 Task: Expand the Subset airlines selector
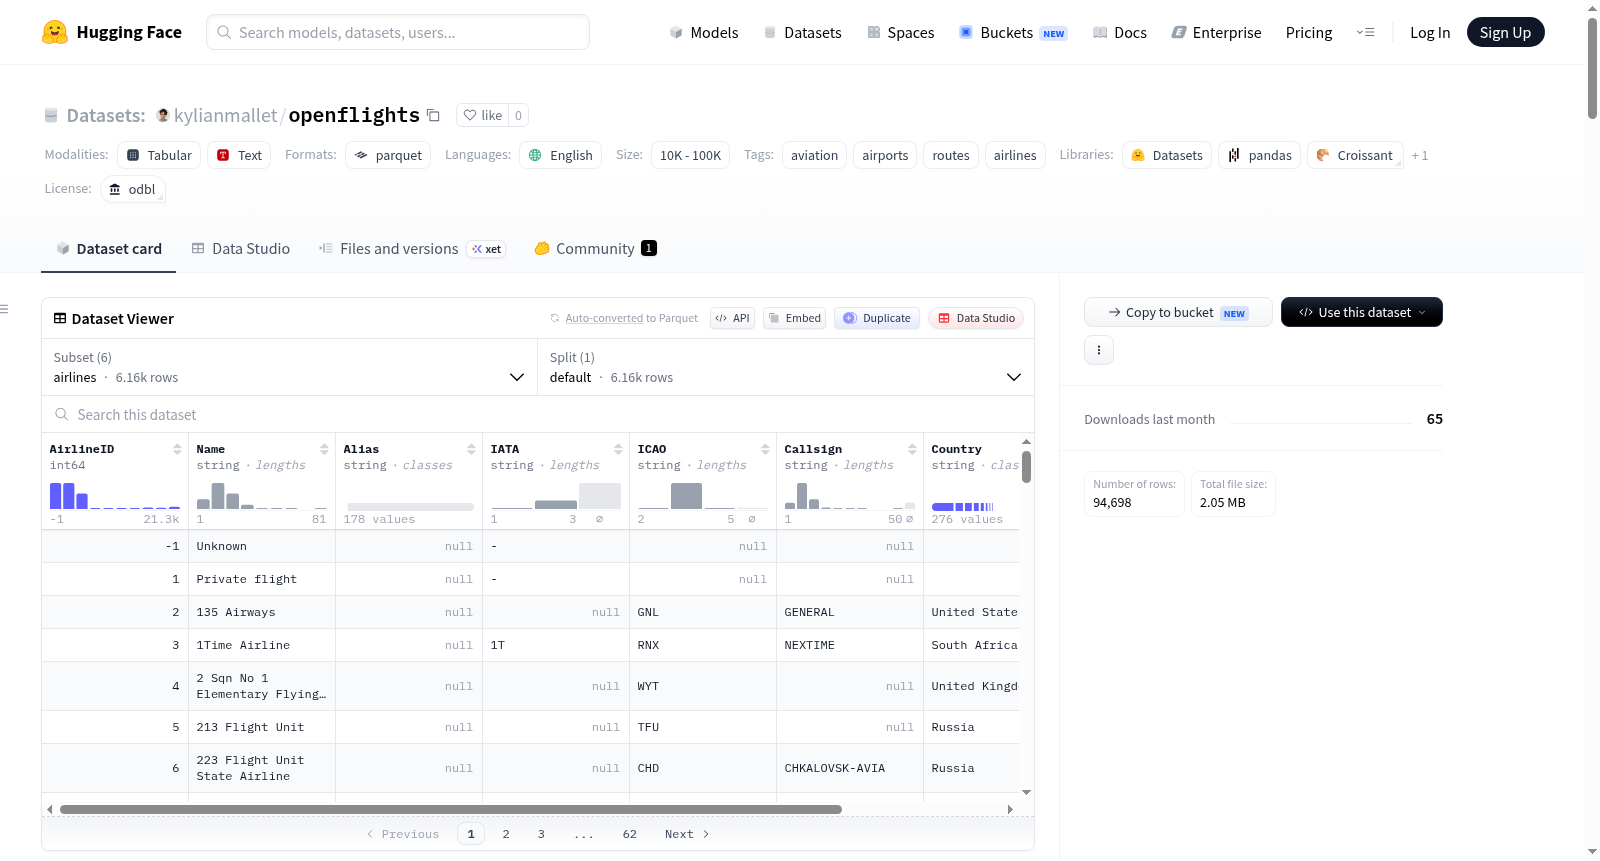289,367
